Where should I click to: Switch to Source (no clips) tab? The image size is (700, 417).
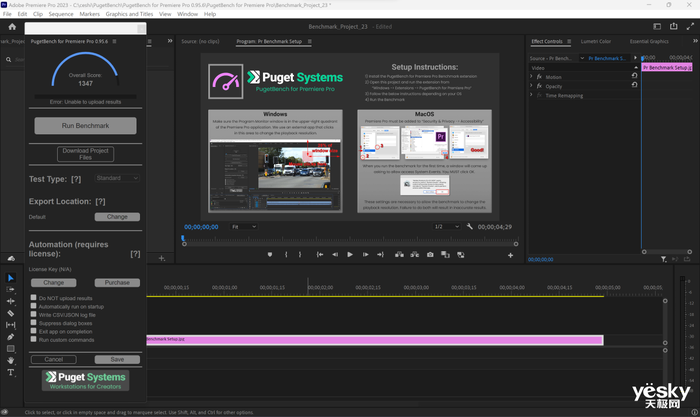tap(200, 41)
